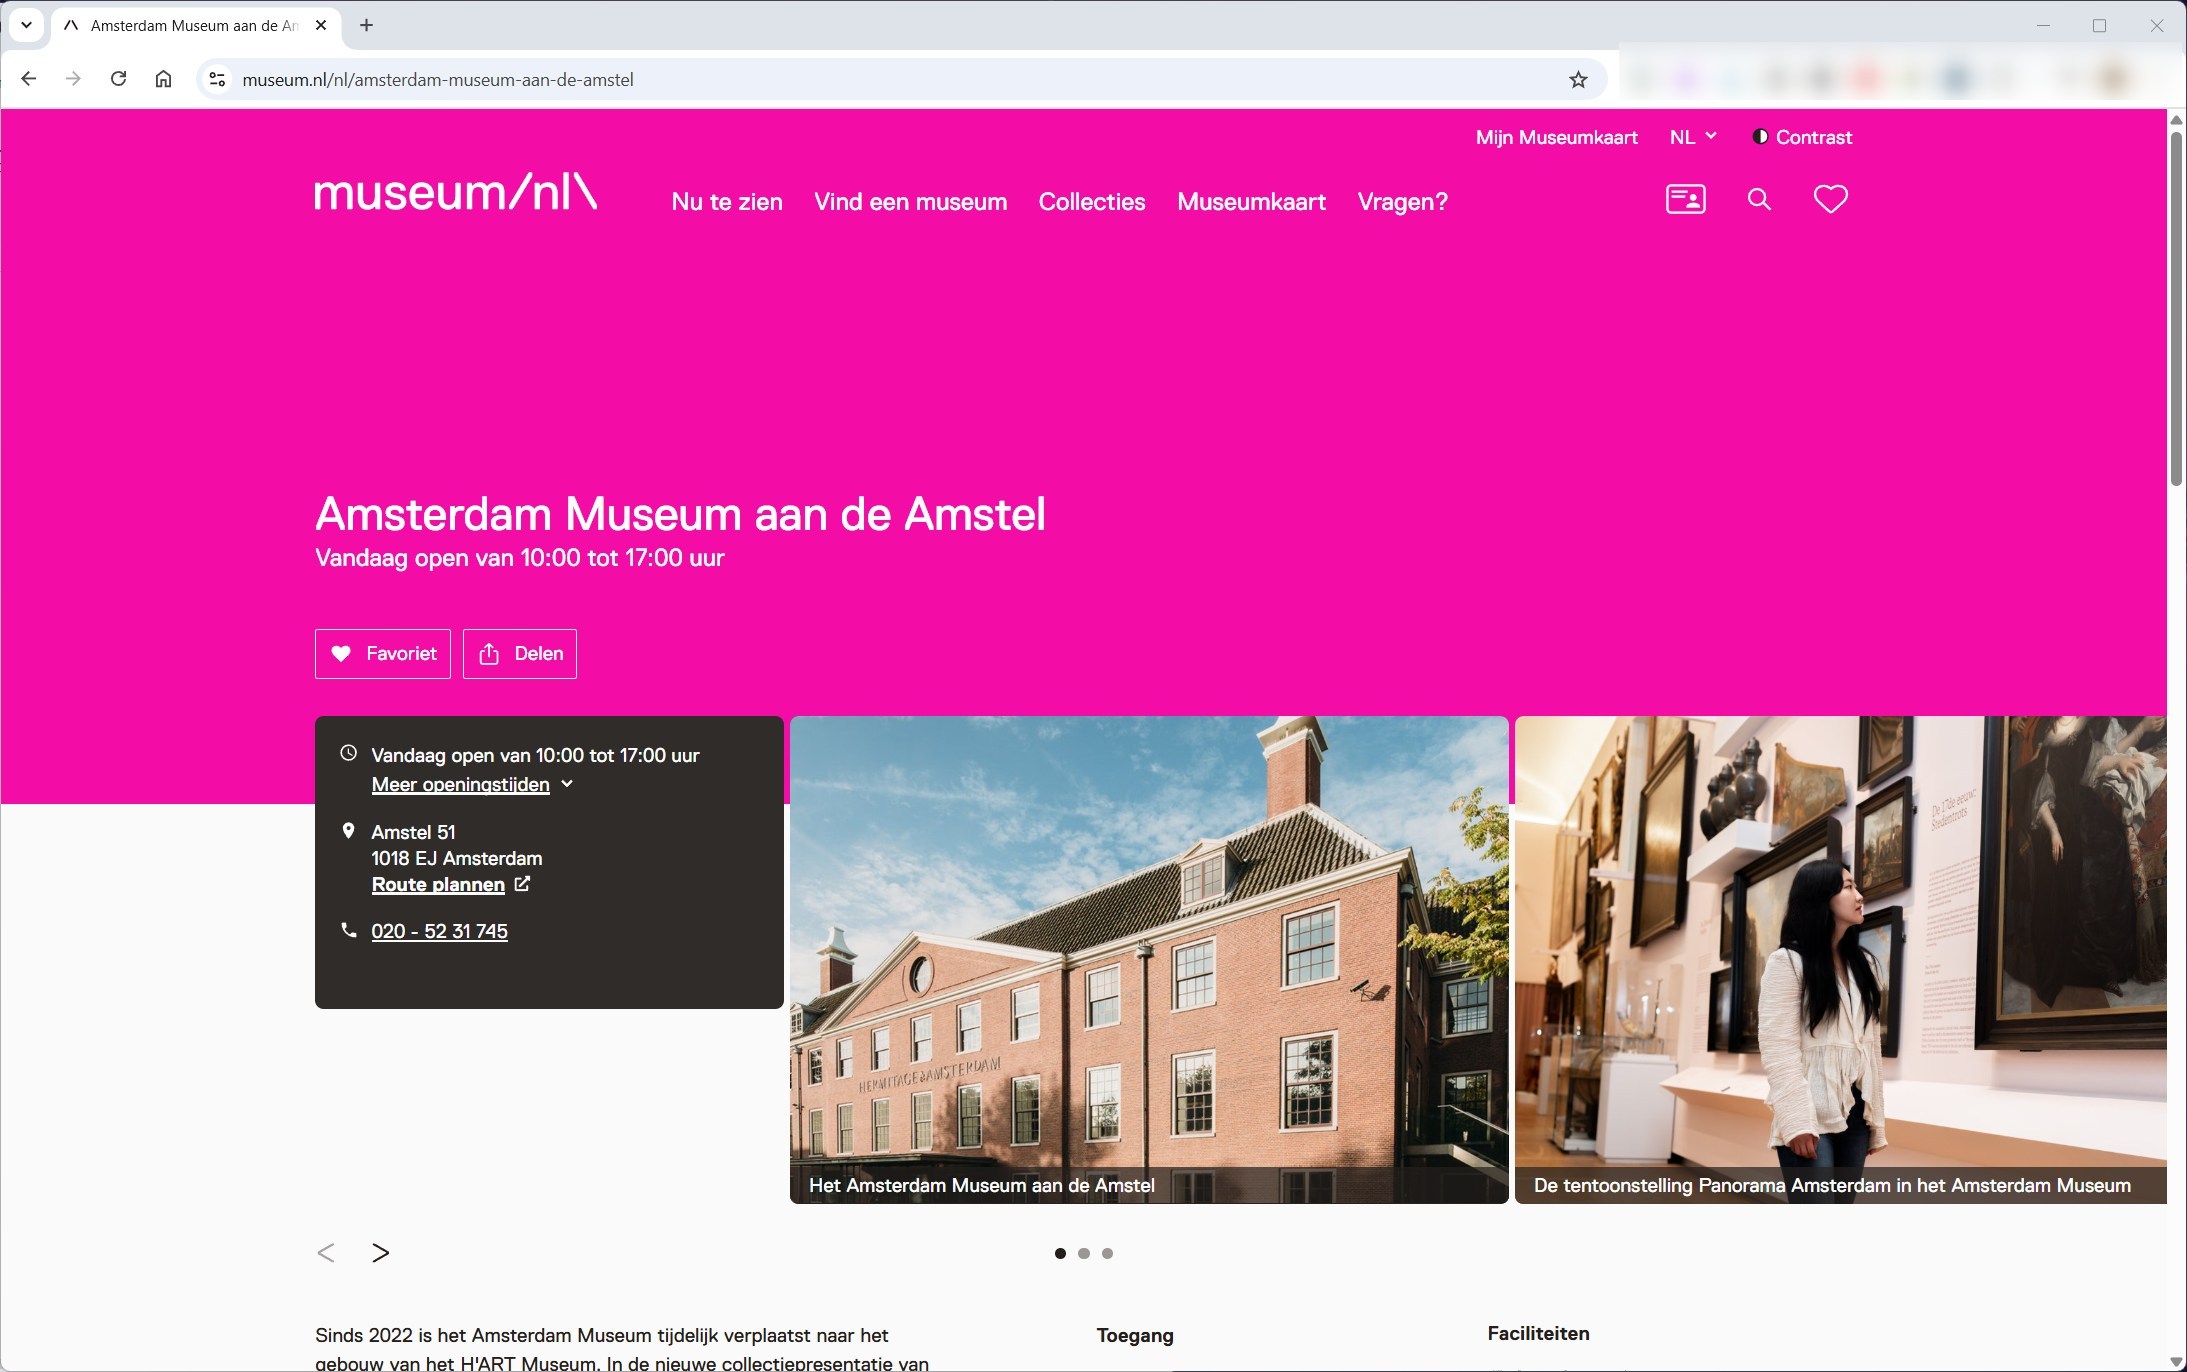Click the Toegang heading
The width and height of the screenshot is (2187, 1372).
(1135, 1335)
